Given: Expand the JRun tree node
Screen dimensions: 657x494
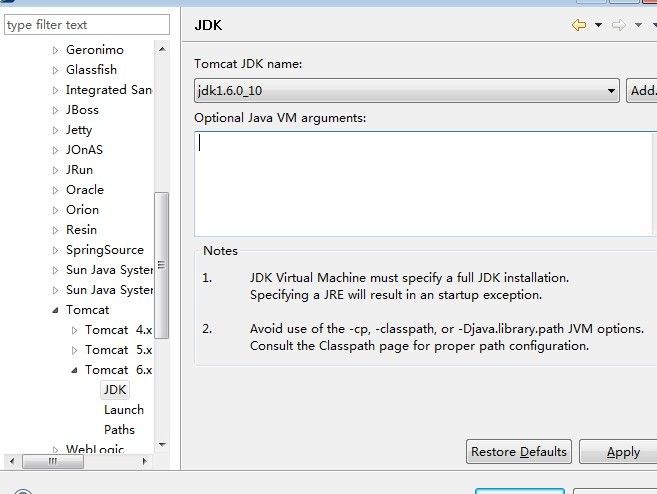Looking at the screenshot, I should coord(55,170).
